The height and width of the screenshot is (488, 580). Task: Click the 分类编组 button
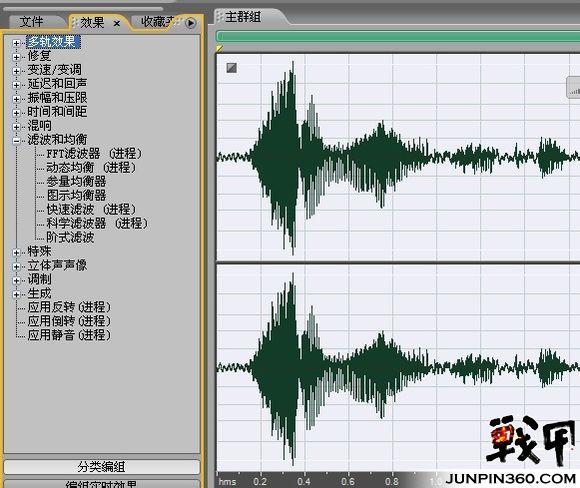click(x=101, y=467)
